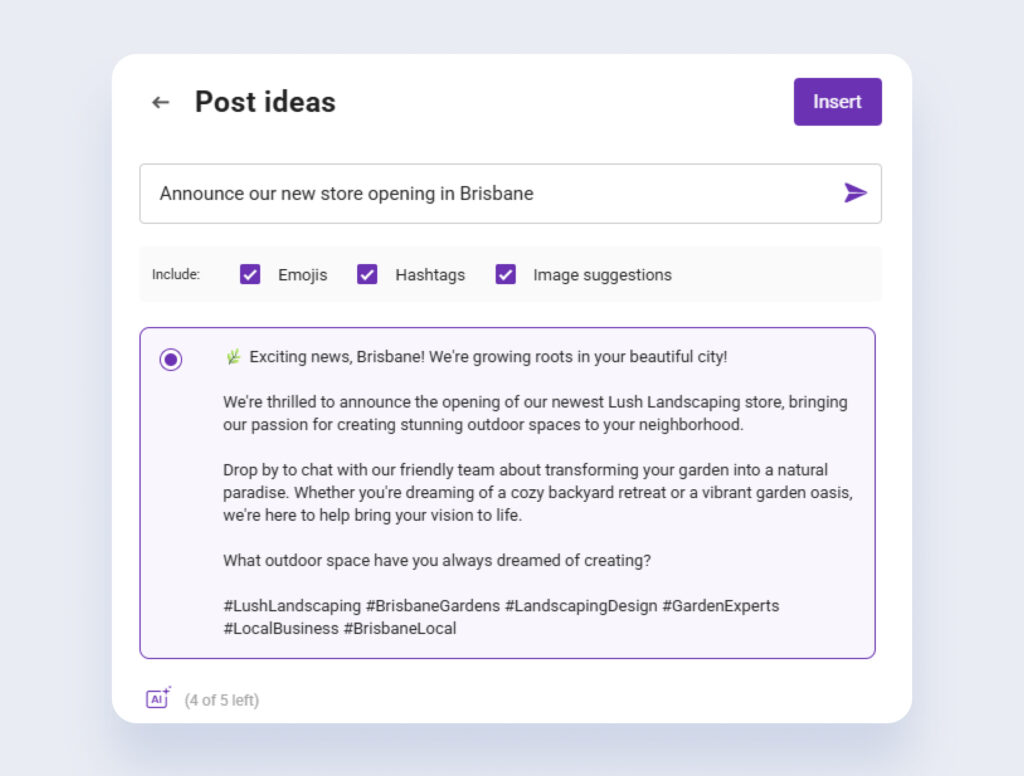Image resolution: width=1024 pixels, height=776 pixels.
Task: Disable the Image suggestions checkbox
Action: click(505, 274)
